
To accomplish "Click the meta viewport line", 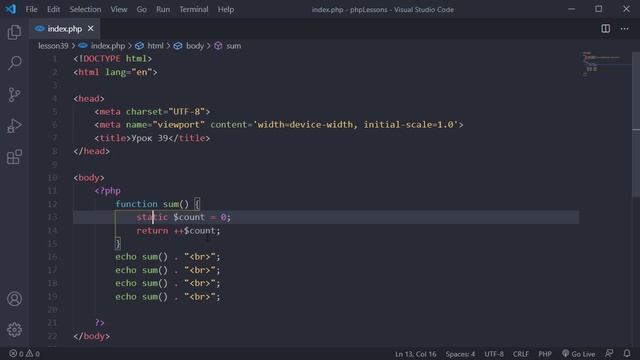I will tap(279, 124).
